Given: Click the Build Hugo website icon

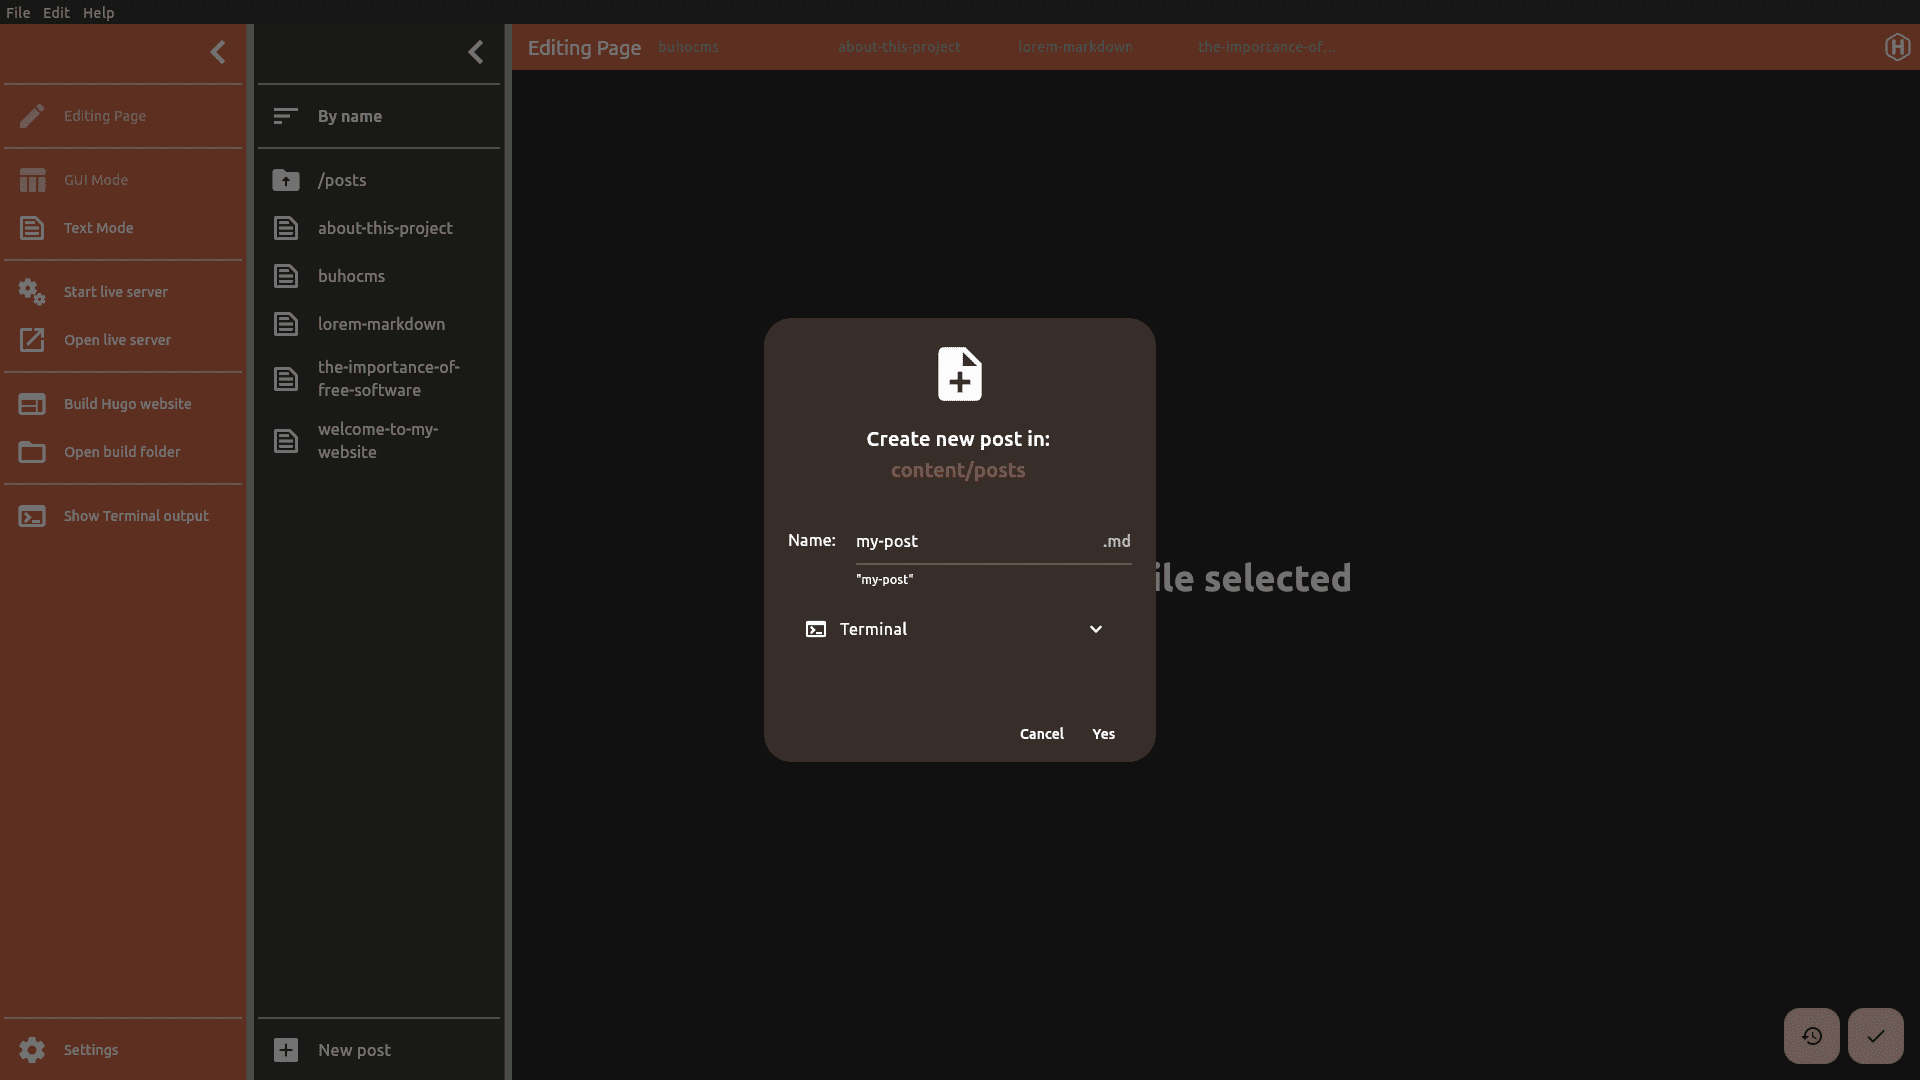Looking at the screenshot, I should tap(32, 404).
